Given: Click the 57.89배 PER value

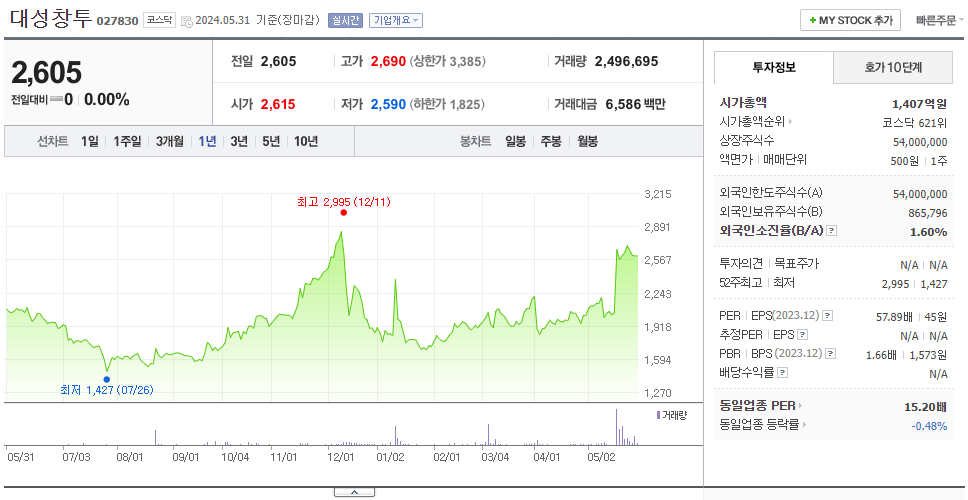Looking at the screenshot, I should 895,317.
